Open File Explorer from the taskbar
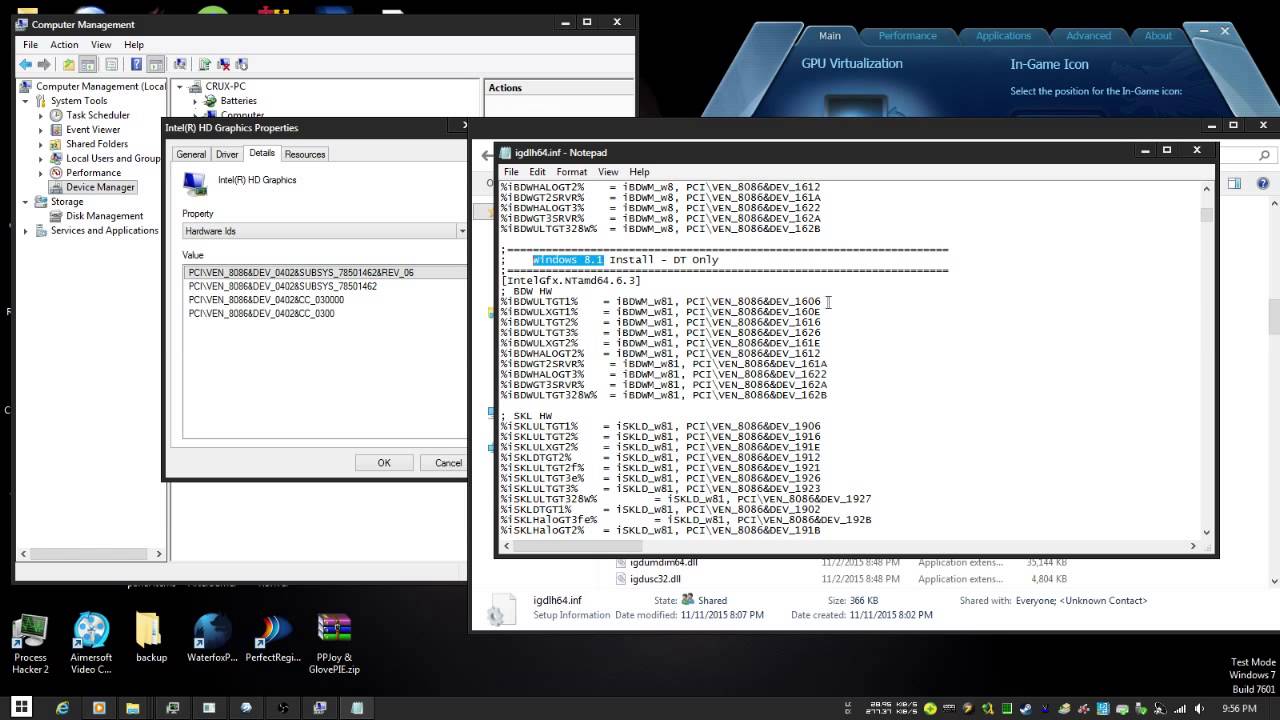 pyautogui.click(x=133, y=708)
